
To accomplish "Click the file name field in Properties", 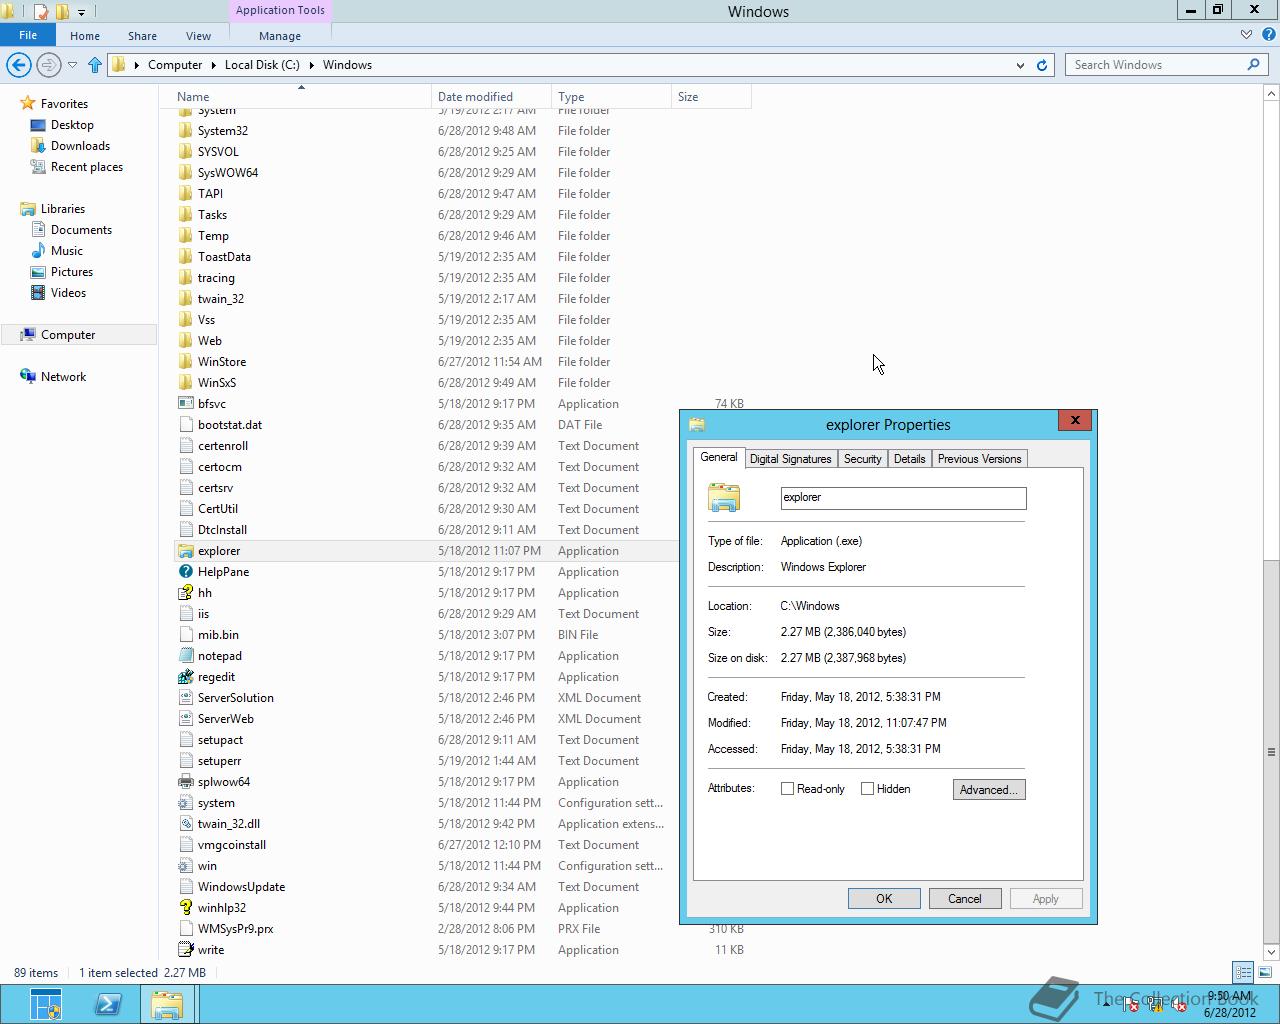I will coord(903,498).
